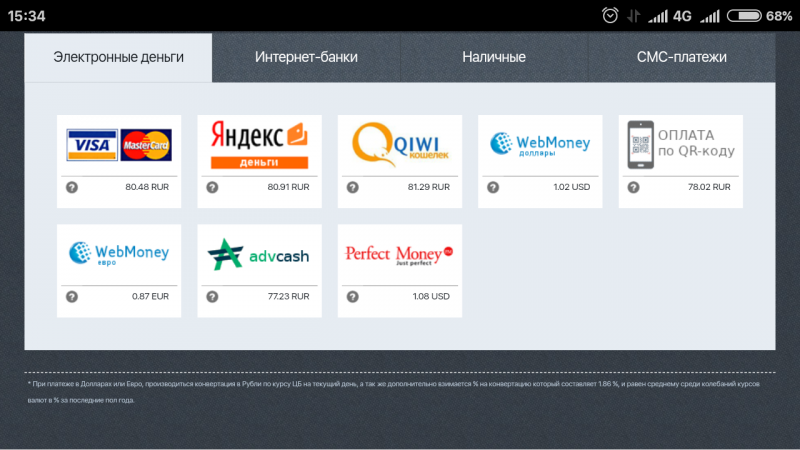Tap the 68% battery percentage

click(779, 16)
